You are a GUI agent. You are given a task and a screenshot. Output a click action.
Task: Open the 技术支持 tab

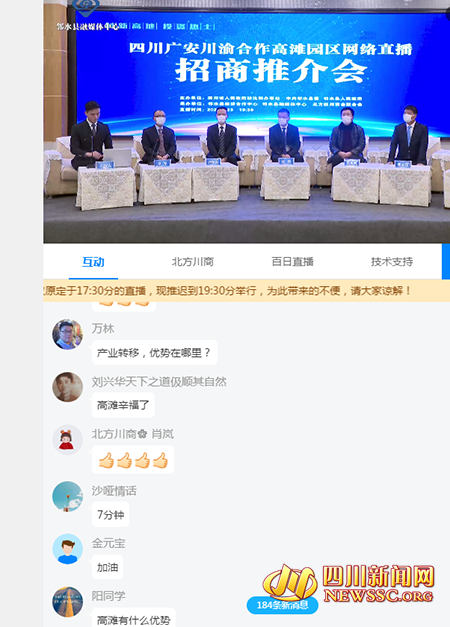[392, 262]
